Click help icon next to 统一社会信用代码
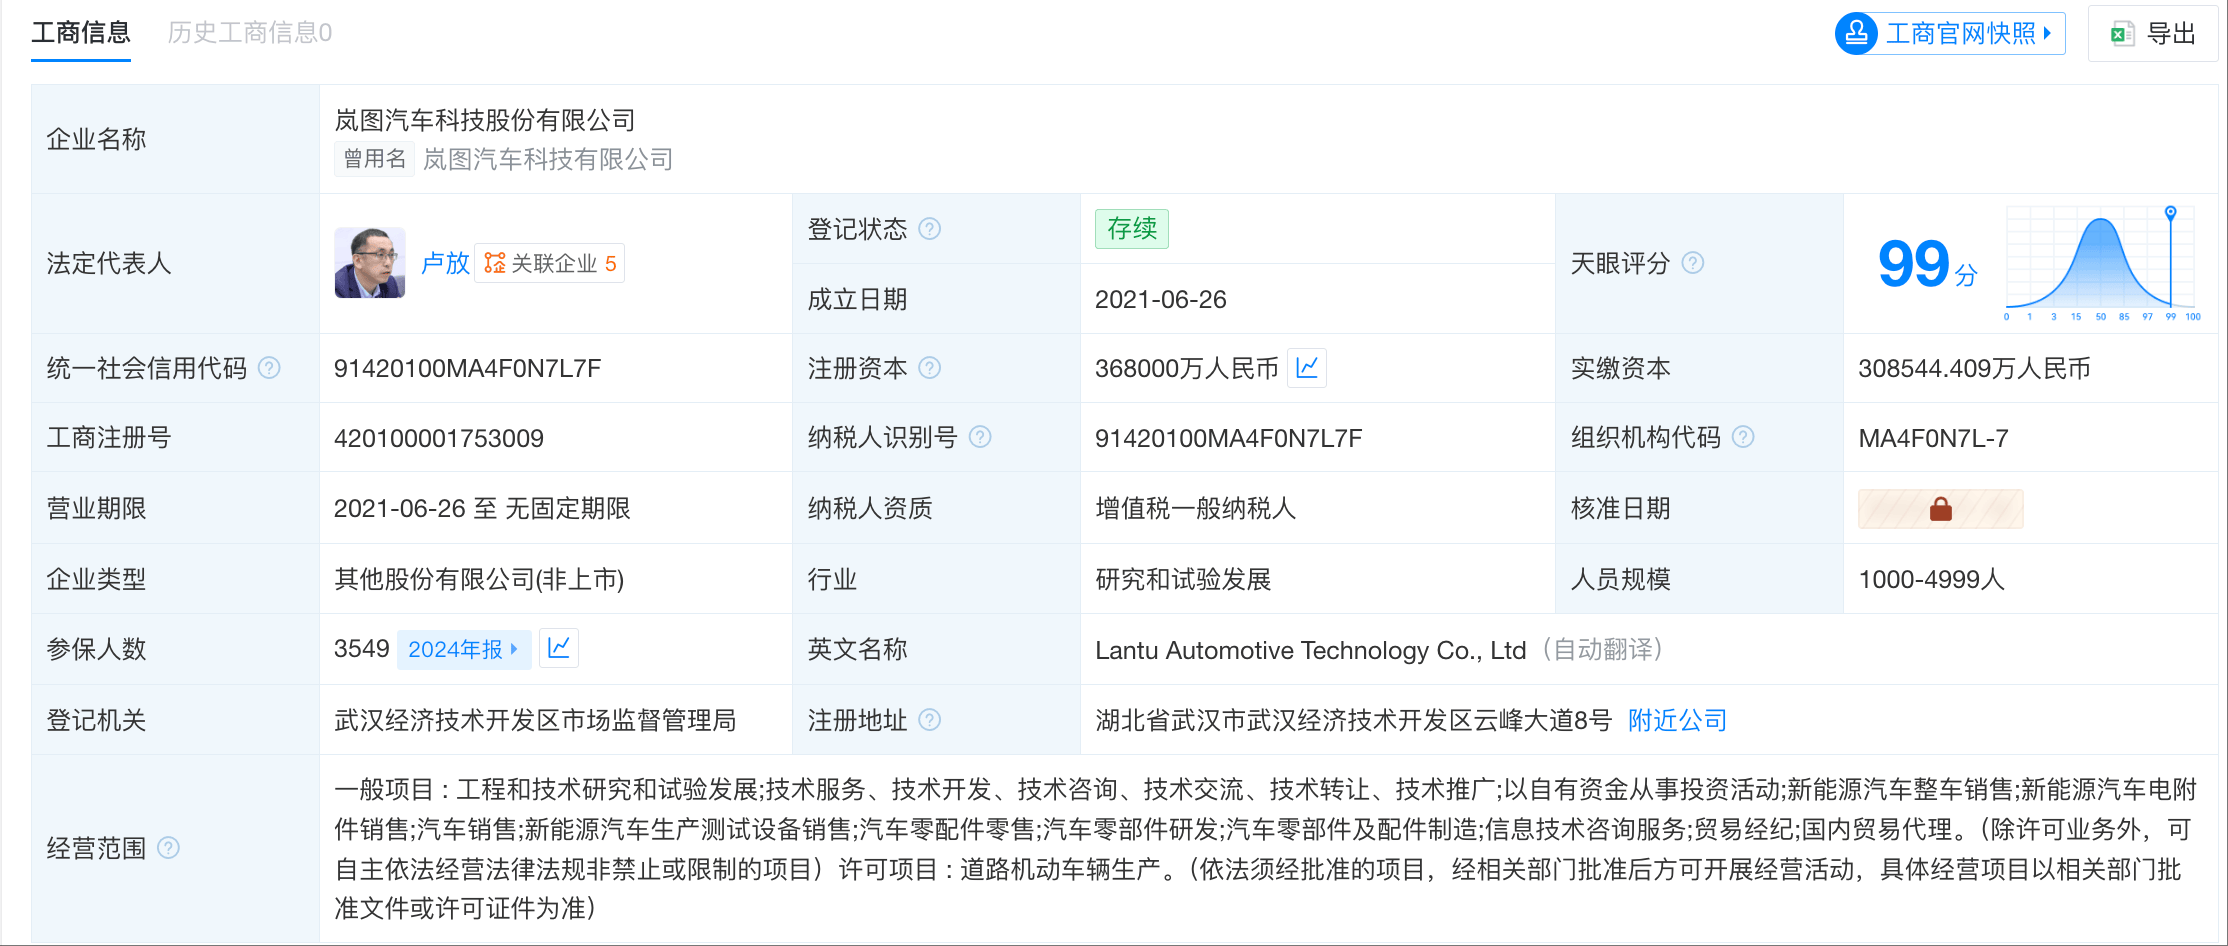The width and height of the screenshot is (2228, 946). [x=269, y=368]
